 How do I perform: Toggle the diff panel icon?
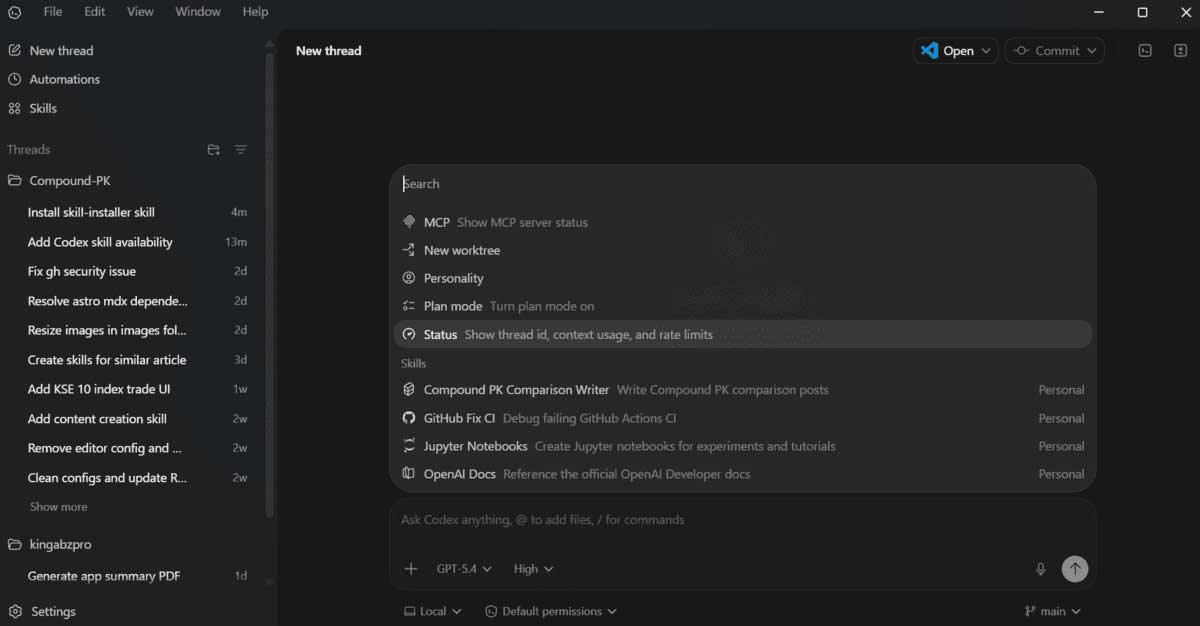(x=1180, y=51)
